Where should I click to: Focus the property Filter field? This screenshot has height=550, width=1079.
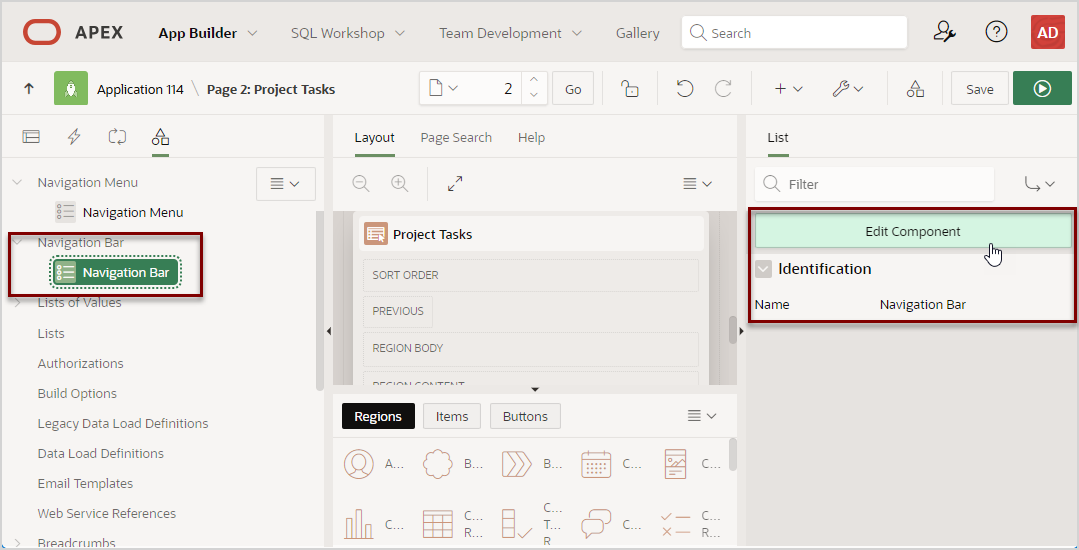click(x=874, y=184)
